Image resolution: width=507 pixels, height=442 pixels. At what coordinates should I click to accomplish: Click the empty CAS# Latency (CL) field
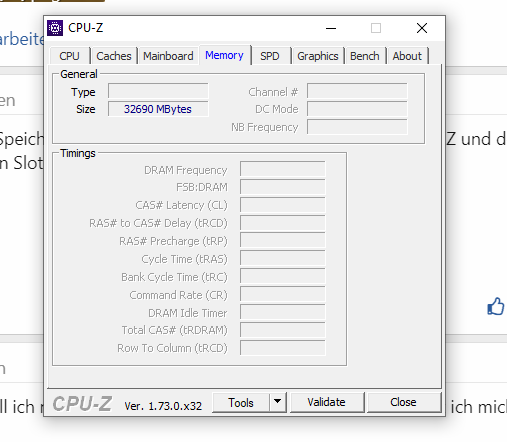283,205
